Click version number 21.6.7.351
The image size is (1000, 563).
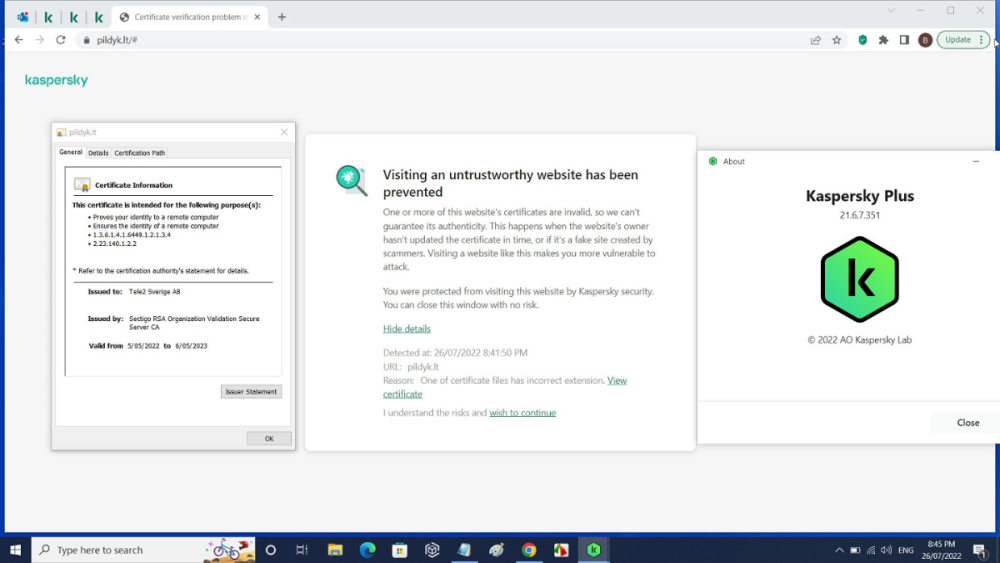tap(860, 216)
